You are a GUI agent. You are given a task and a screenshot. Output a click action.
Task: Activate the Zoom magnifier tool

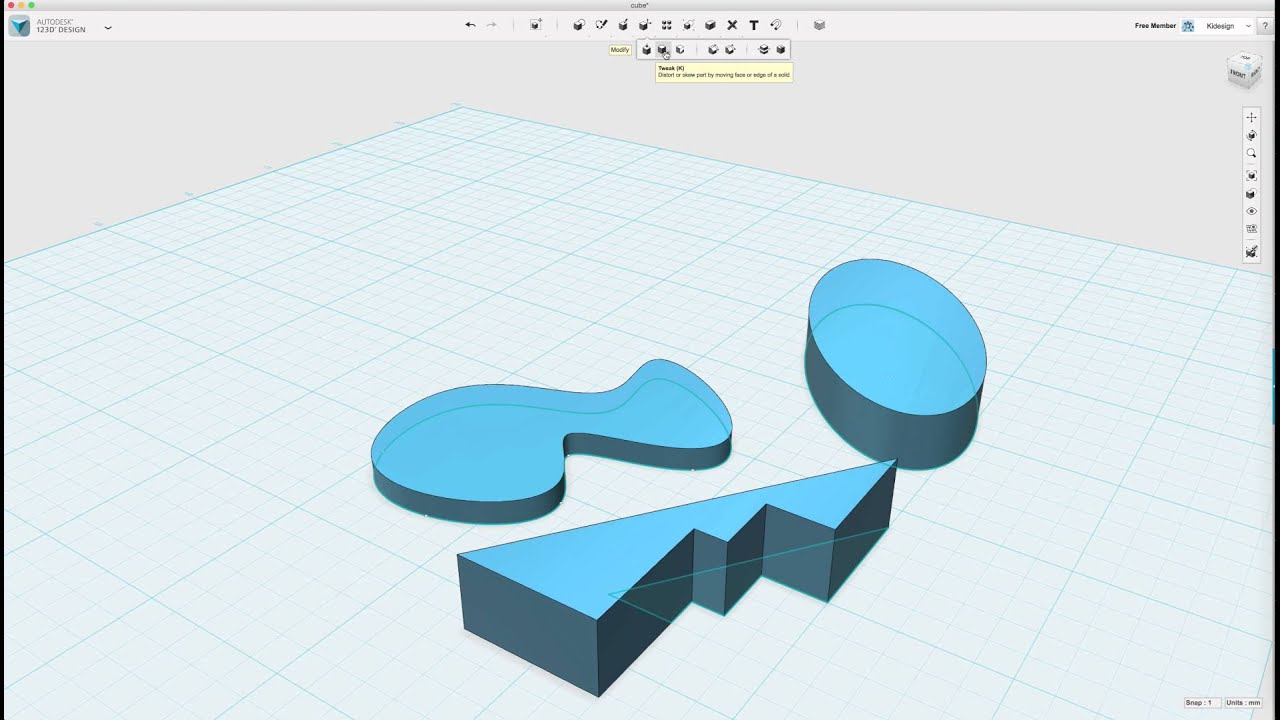click(1251, 153)
